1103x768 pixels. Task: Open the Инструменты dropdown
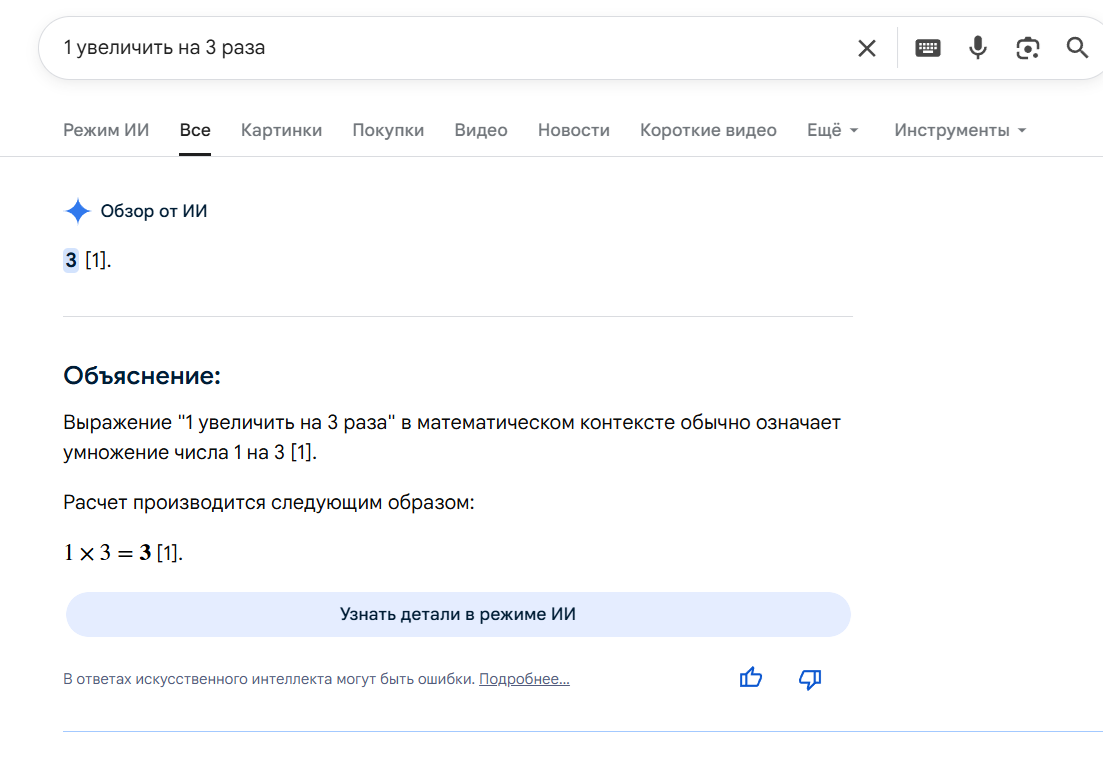click(x=960, y=130)
